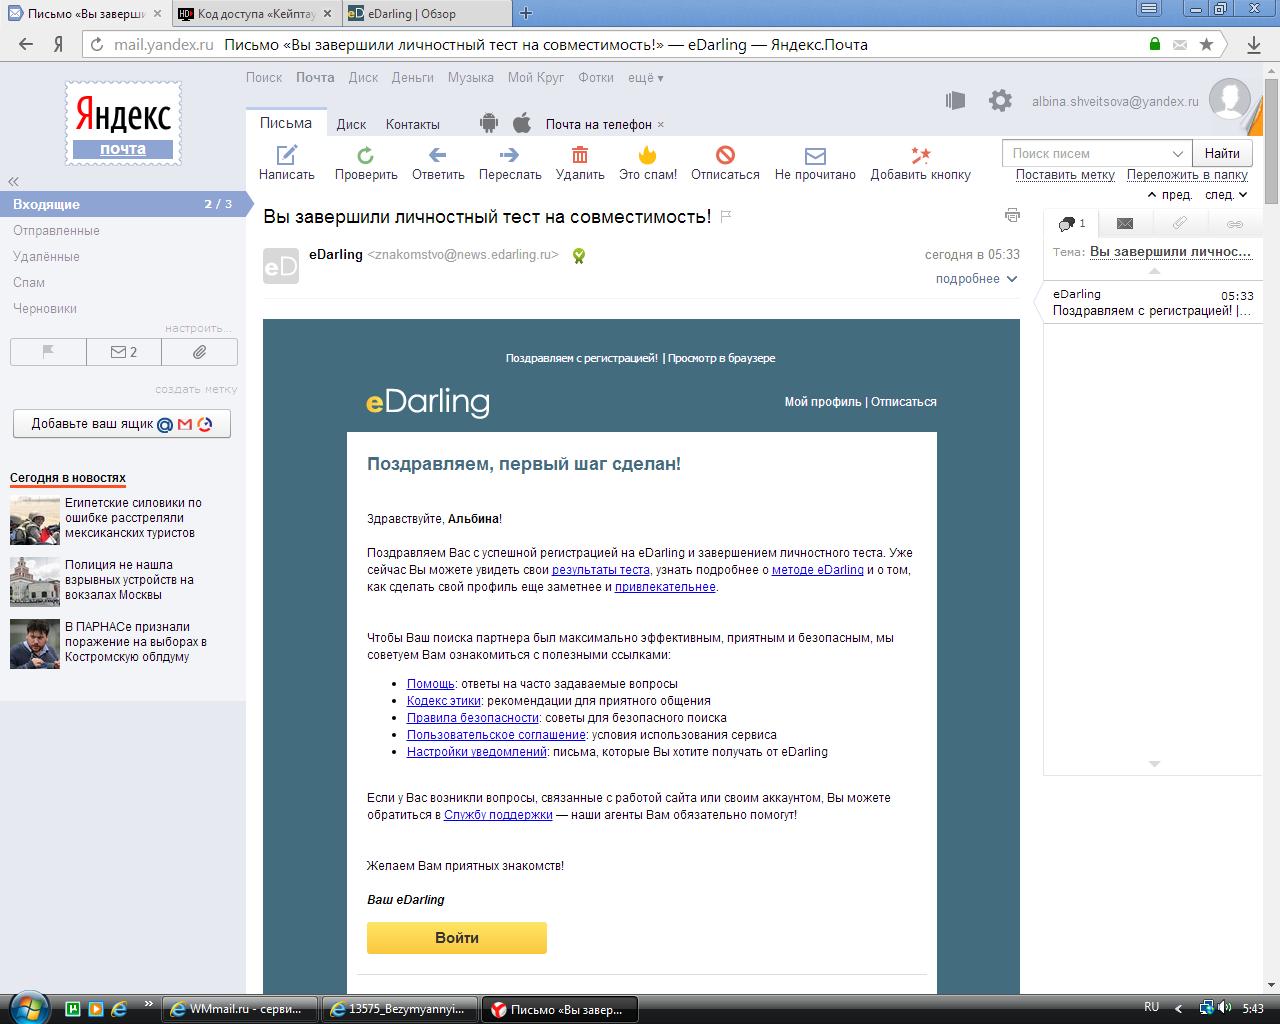Screen dimensions: 1280x1024
Task: Click the Проверить refresh mail icon
Action: (x=366, y=154)
